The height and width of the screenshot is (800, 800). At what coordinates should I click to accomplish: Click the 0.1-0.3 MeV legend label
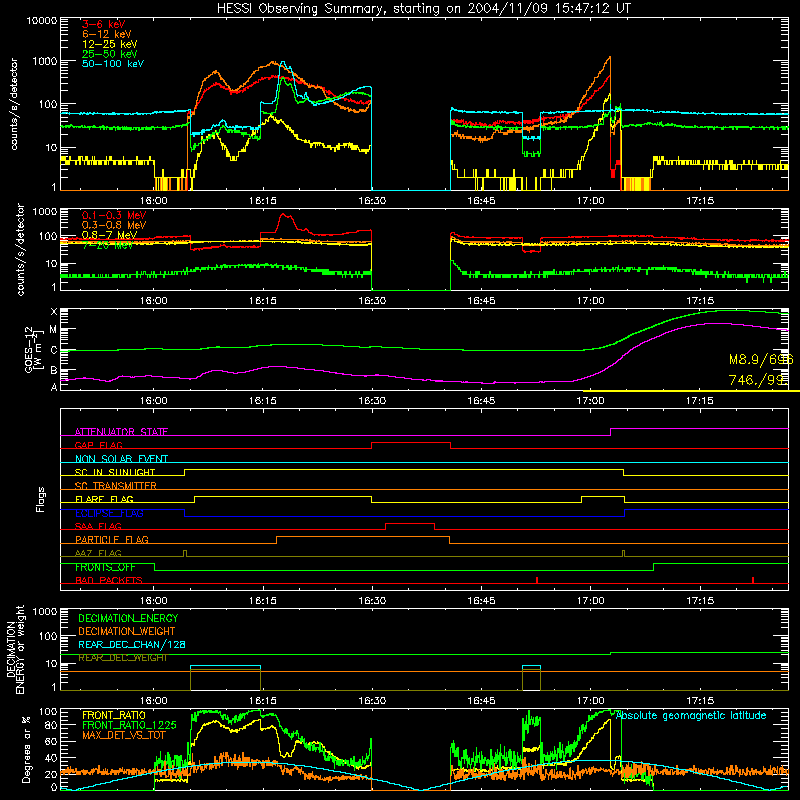(x=114, y=215)
